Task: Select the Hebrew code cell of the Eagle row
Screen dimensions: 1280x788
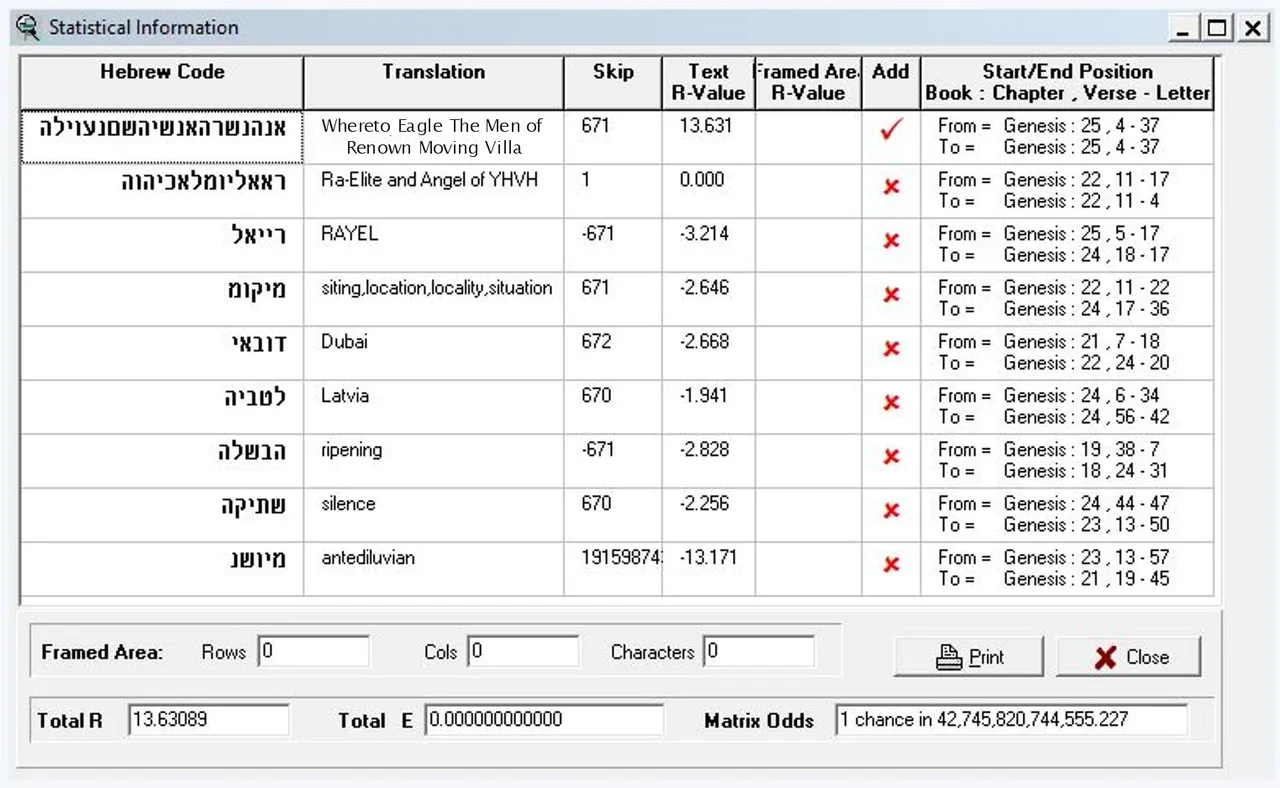Action: pyautogui.click(x=162, y=137)
